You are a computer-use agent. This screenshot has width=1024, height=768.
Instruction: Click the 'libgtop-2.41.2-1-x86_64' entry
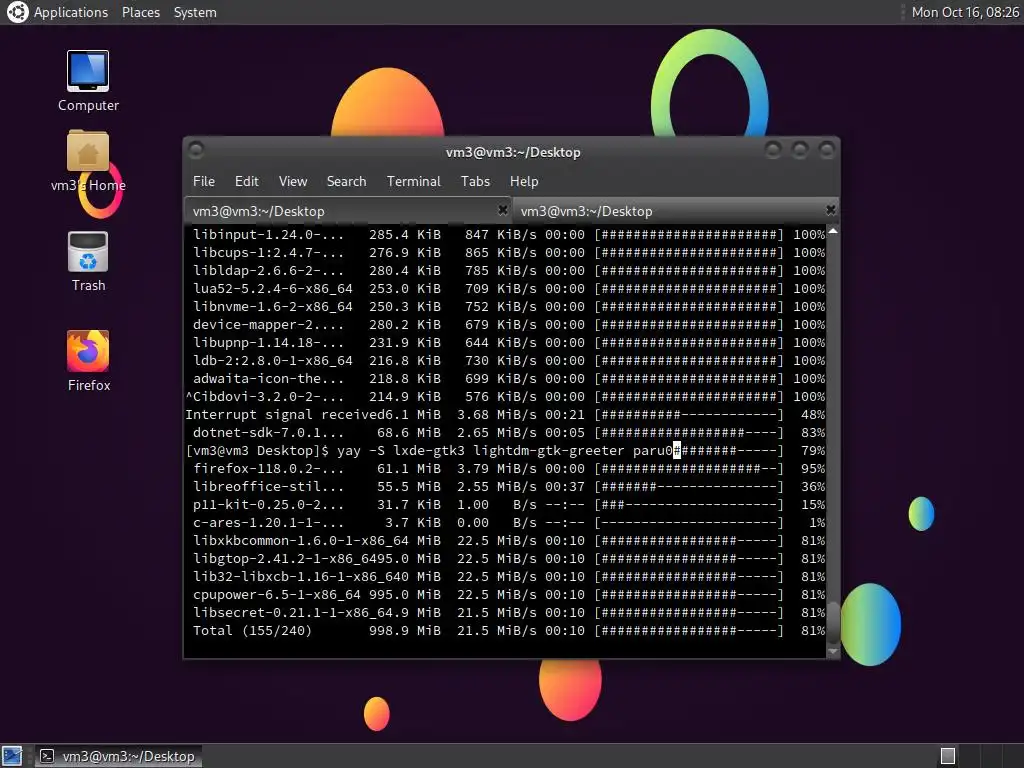point(285,559)
